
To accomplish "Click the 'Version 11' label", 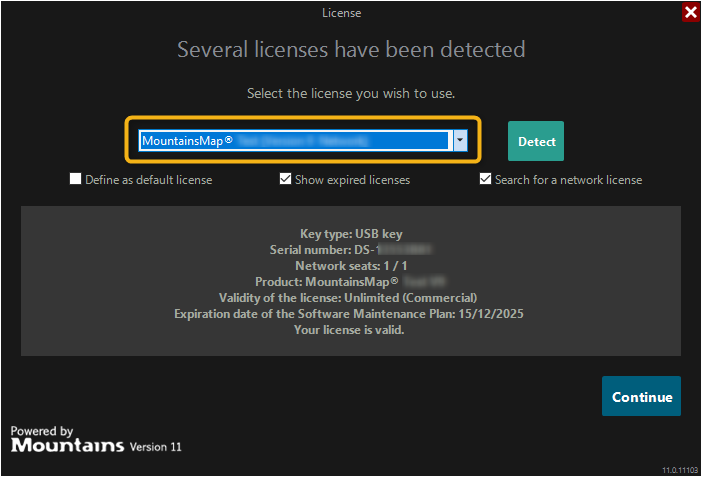I will 156,447.
